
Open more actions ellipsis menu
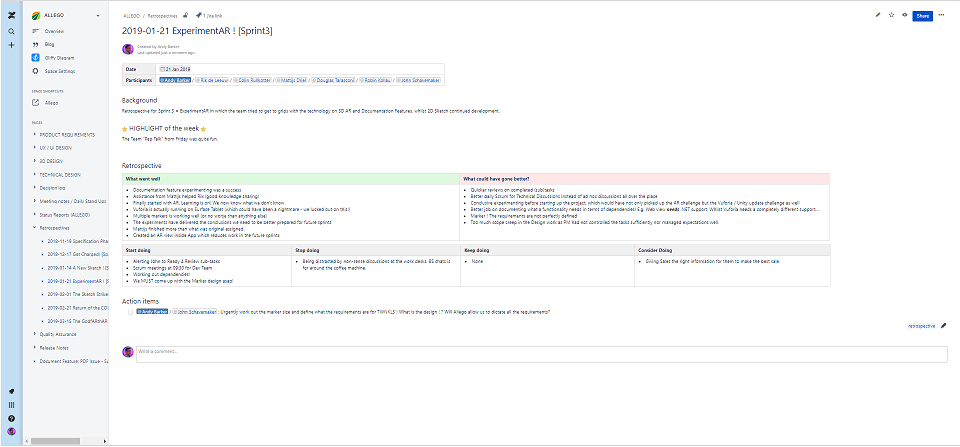coord(941,15)
